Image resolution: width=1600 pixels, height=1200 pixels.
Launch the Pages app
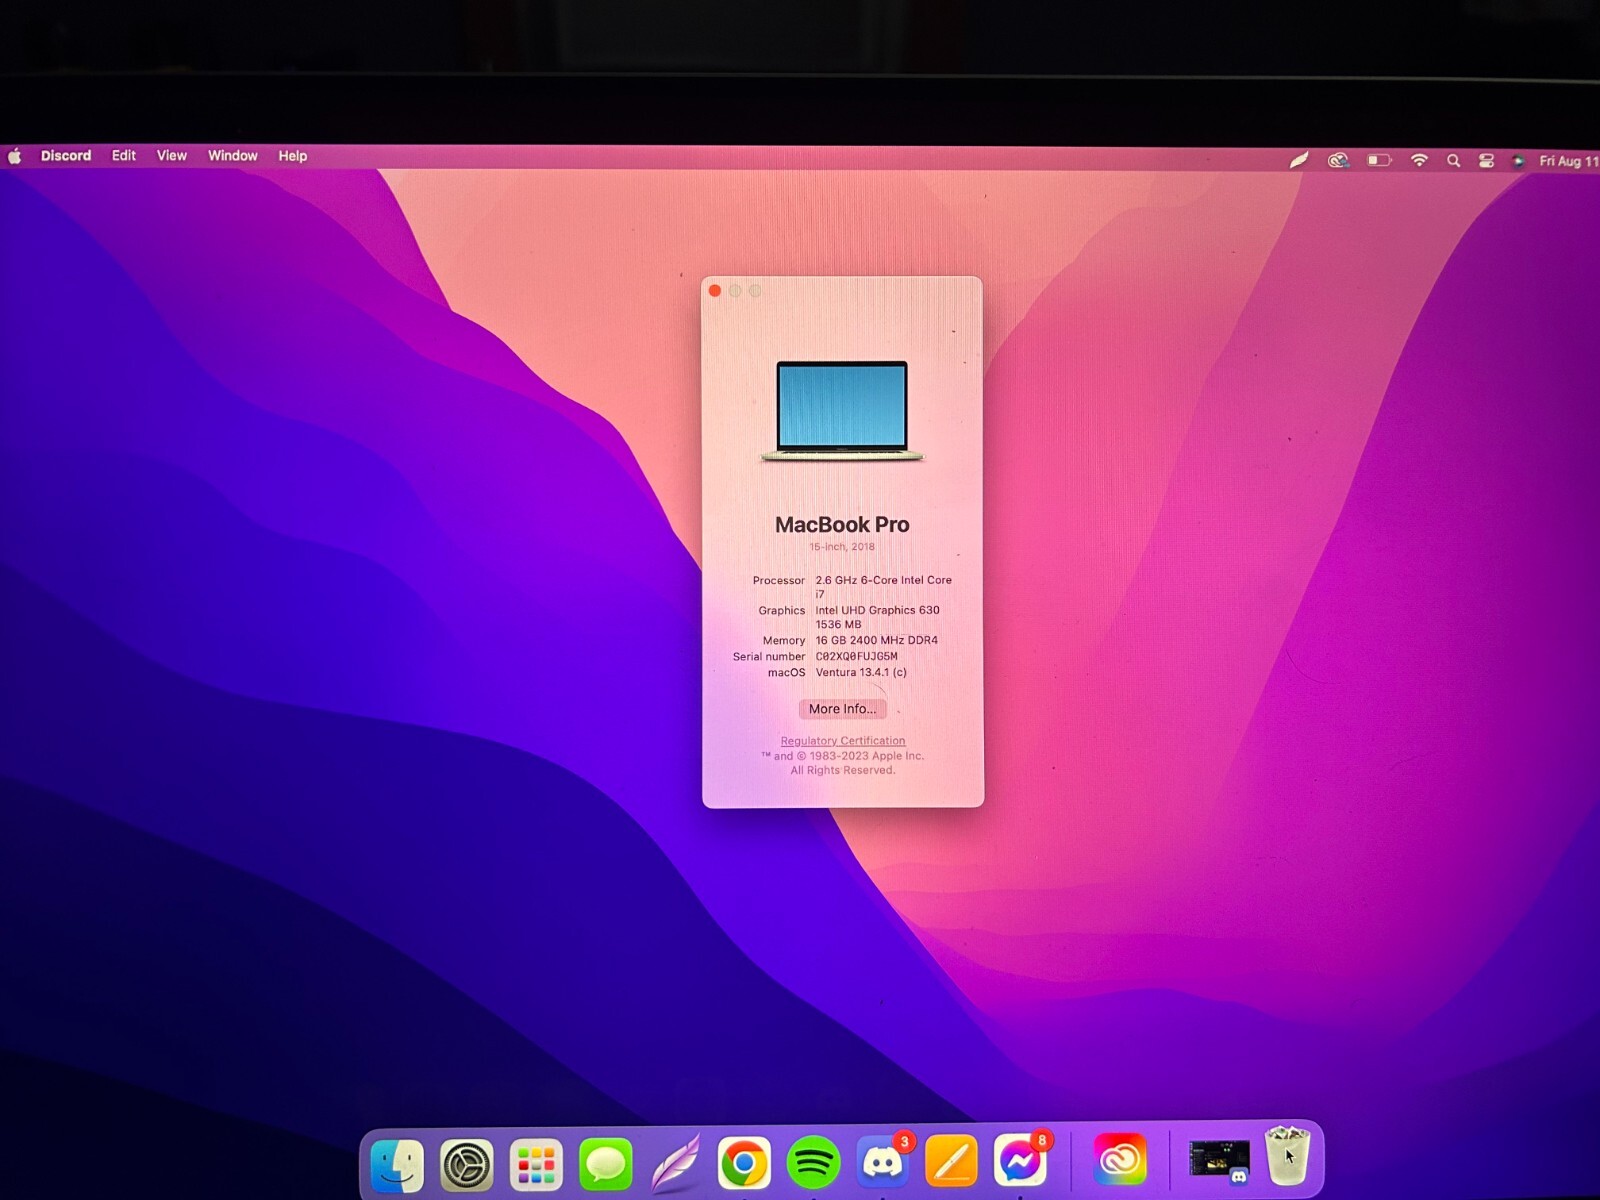click(x=950, y=1162)
